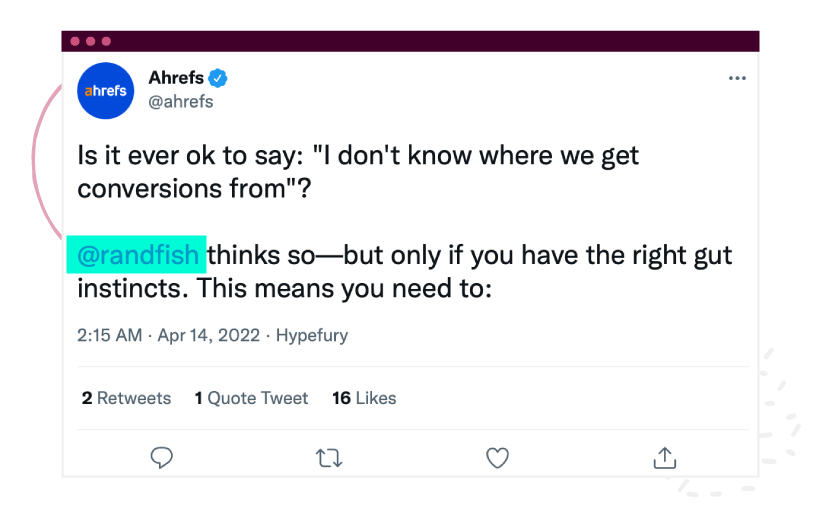
Task: Click the Hypefury source label
Action: point(311,336)
